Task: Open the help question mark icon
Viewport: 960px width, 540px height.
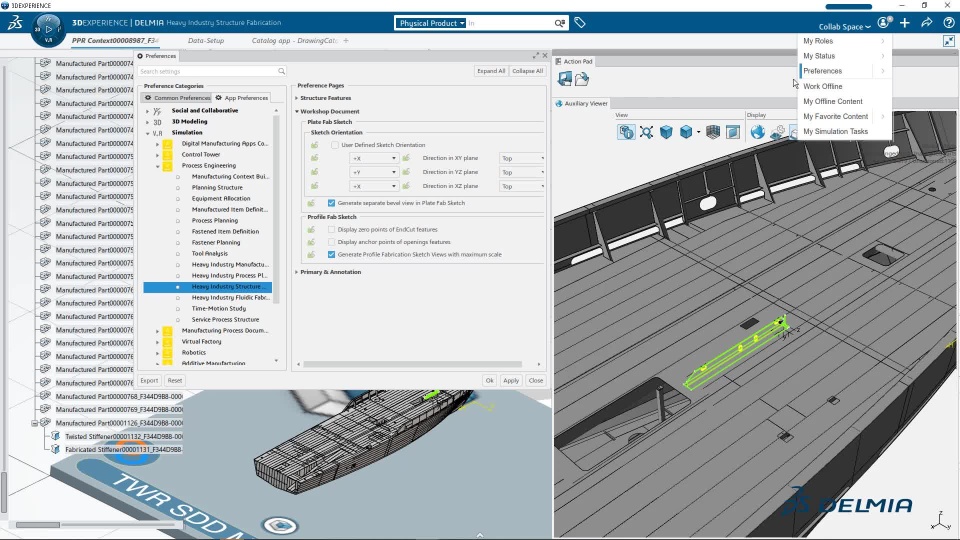Action: pyautogui.click(x=948, y=23)
